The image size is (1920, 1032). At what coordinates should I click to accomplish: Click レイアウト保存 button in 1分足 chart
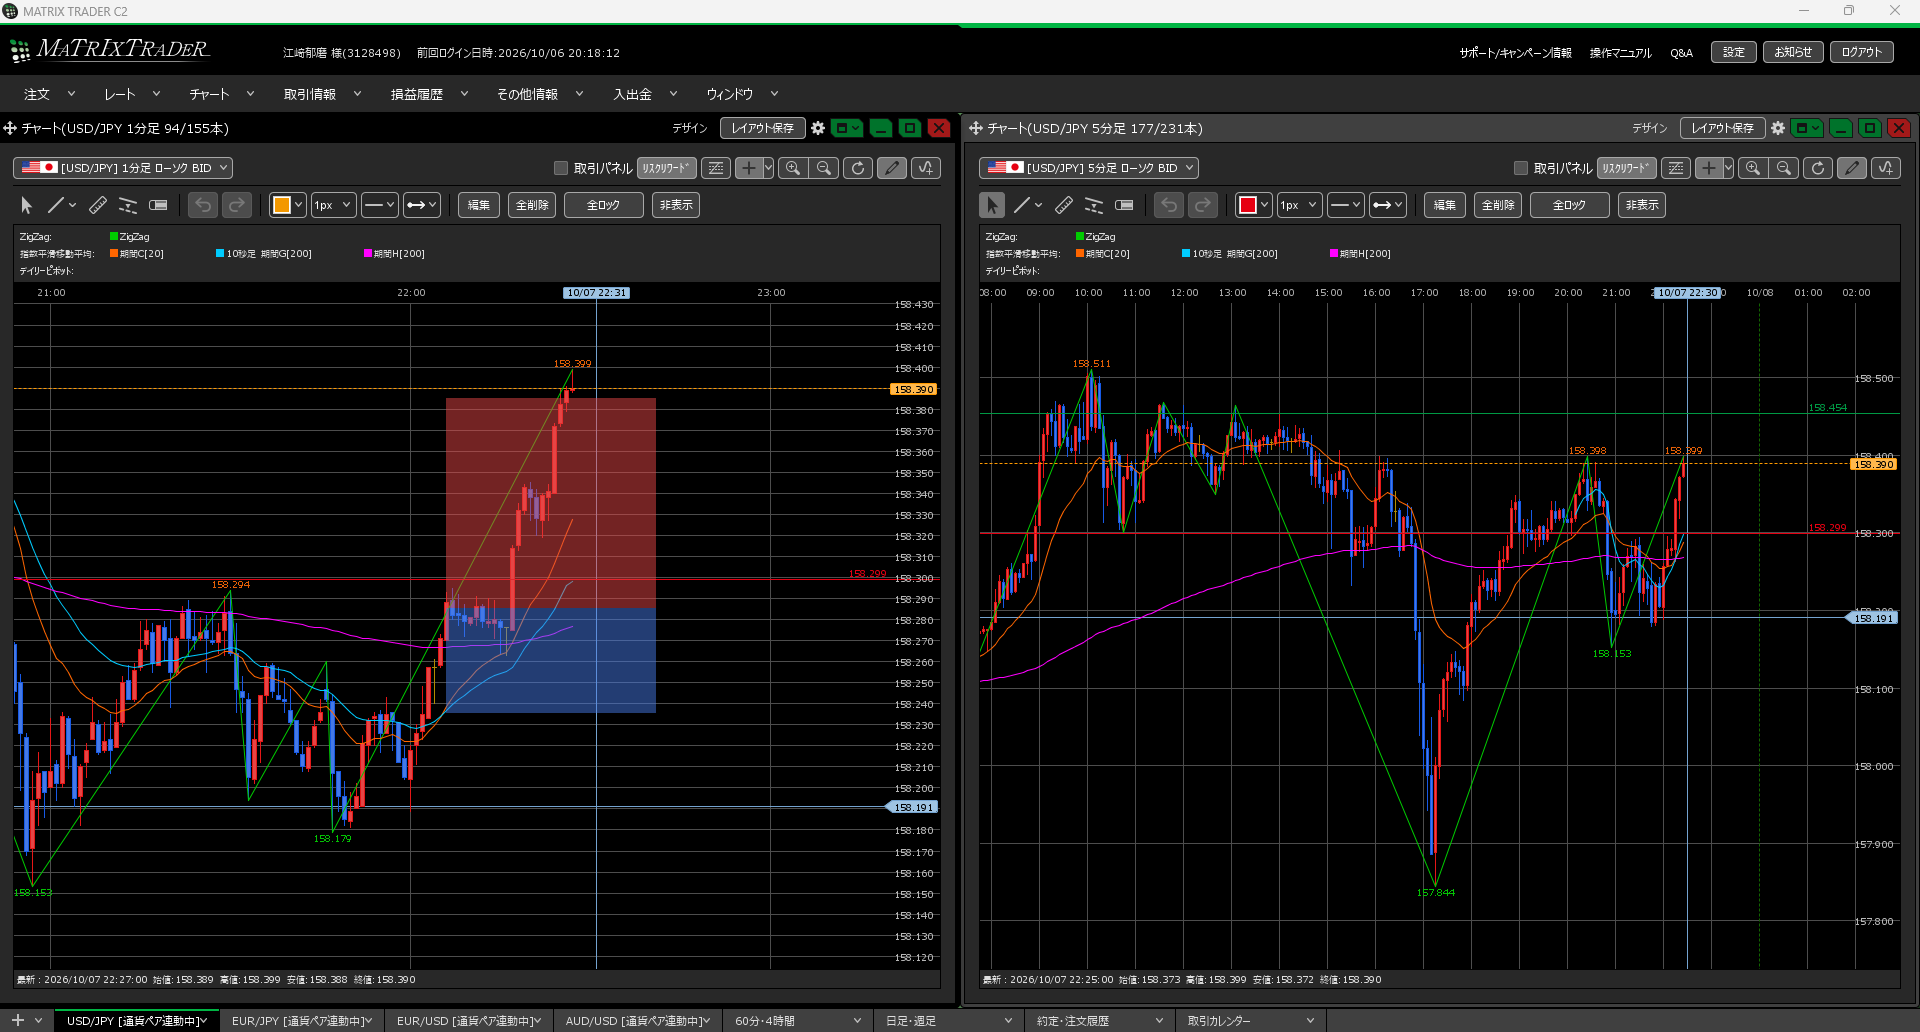tap(762, 128)
